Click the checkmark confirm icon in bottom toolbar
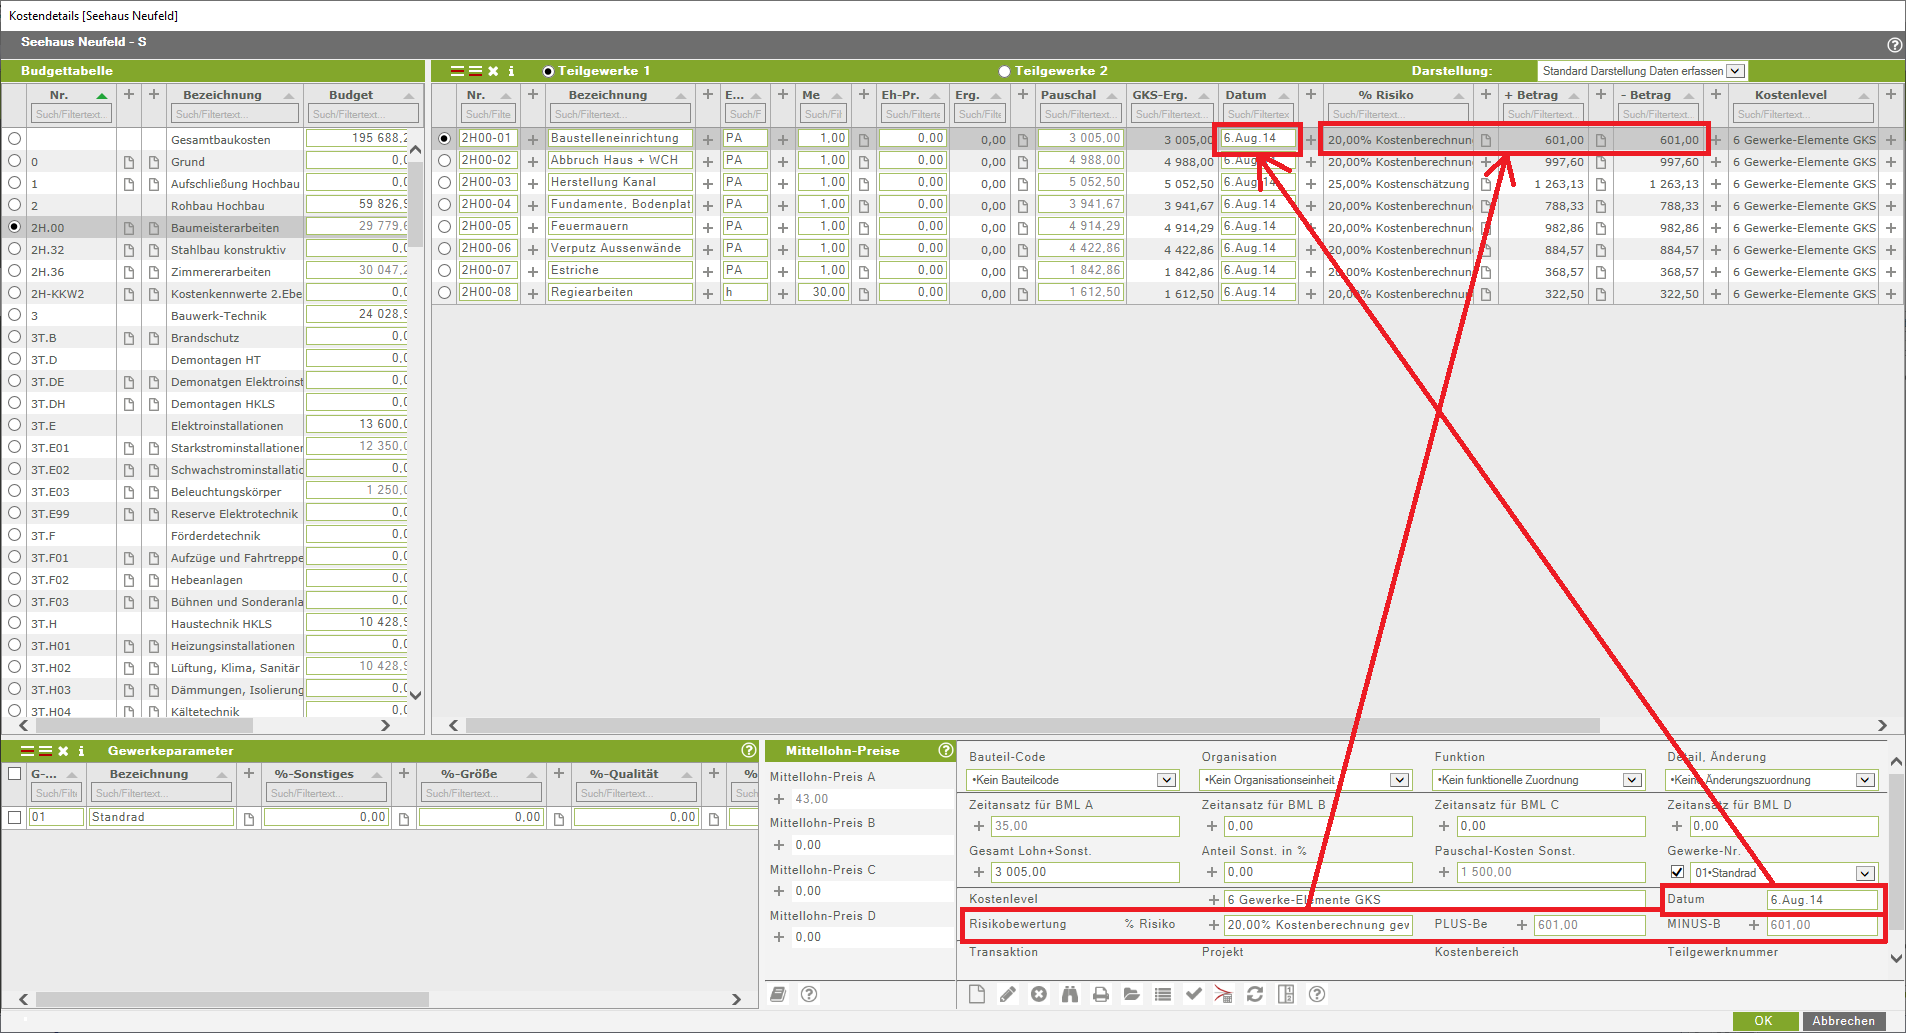 [1193, 994]
